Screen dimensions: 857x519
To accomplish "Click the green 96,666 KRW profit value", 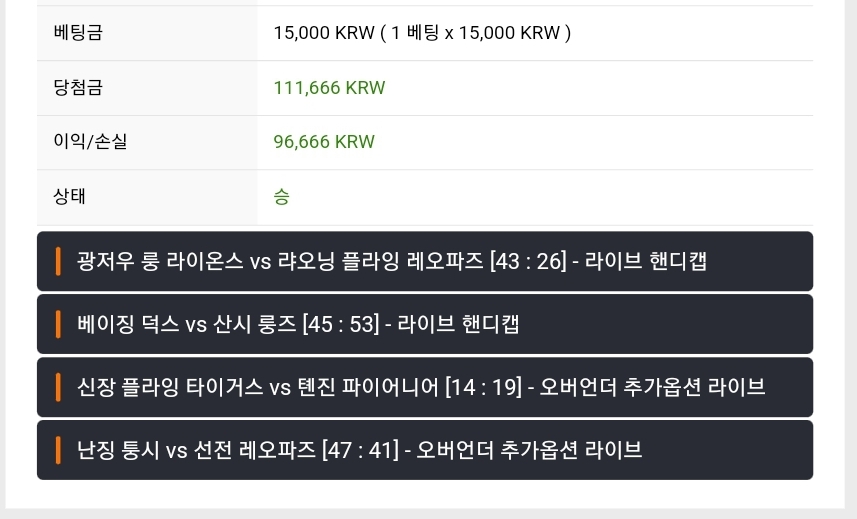I will (324, 142).
